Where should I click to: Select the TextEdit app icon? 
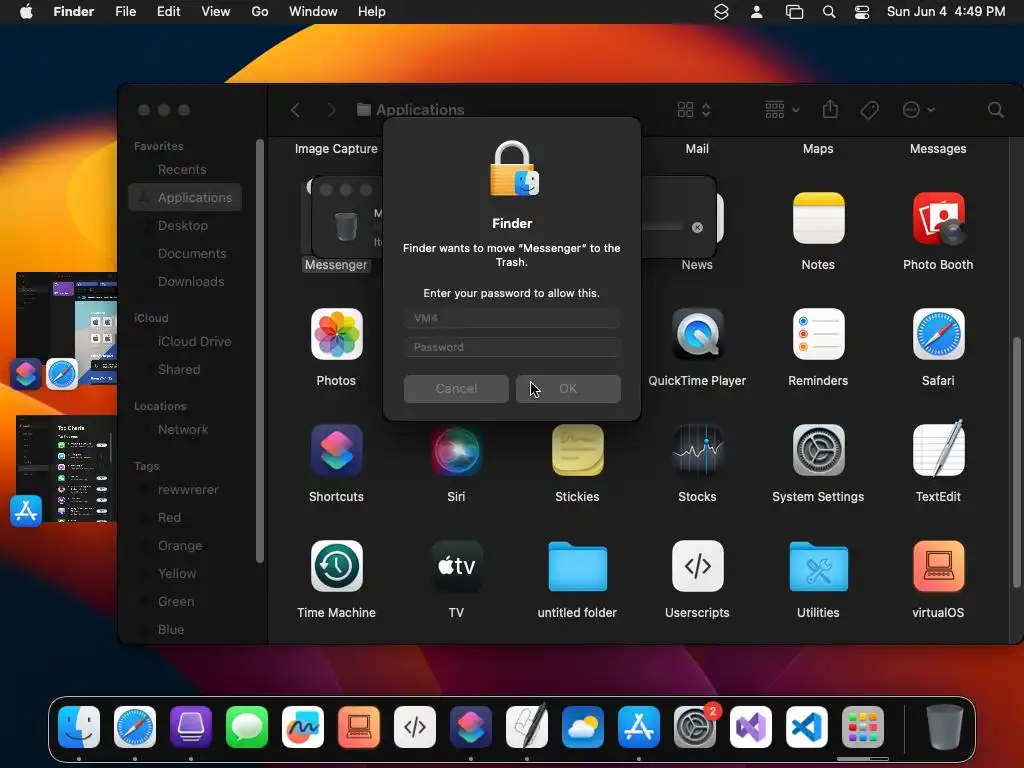click(x=938, y=449)
